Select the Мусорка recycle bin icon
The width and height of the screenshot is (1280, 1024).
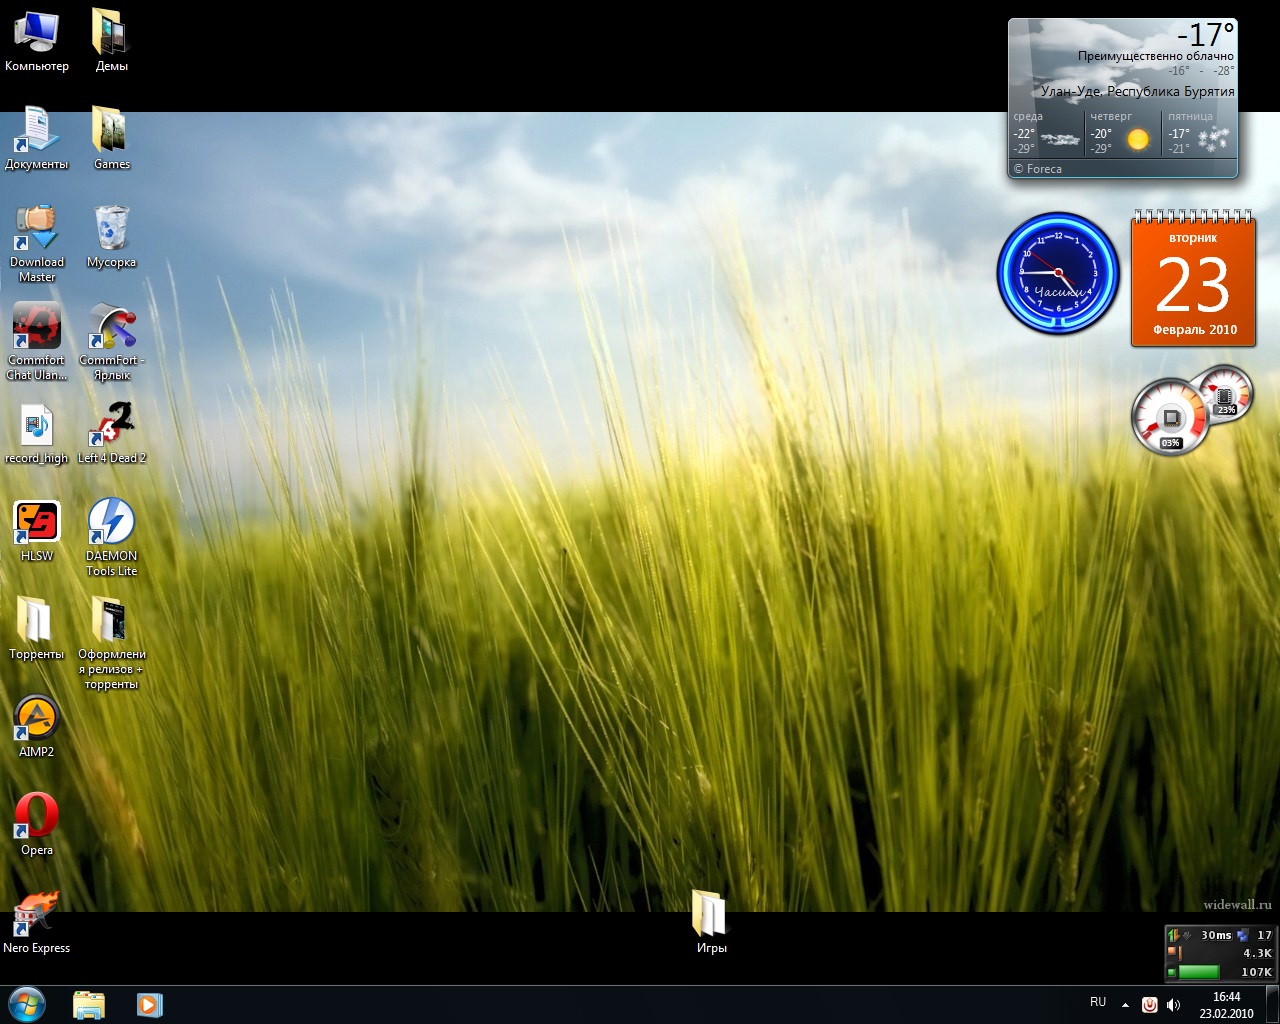[111, 229]
